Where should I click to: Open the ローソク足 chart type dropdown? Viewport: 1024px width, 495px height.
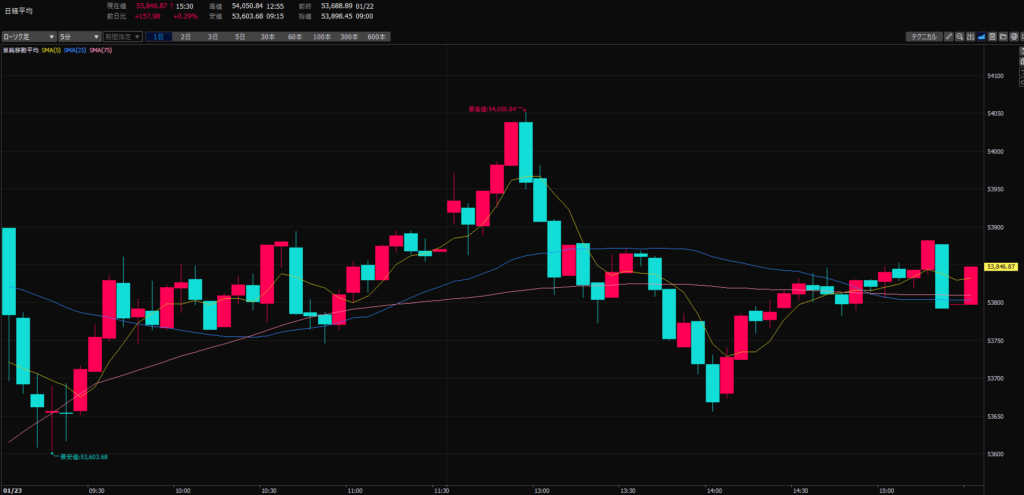tap(28, 37)
